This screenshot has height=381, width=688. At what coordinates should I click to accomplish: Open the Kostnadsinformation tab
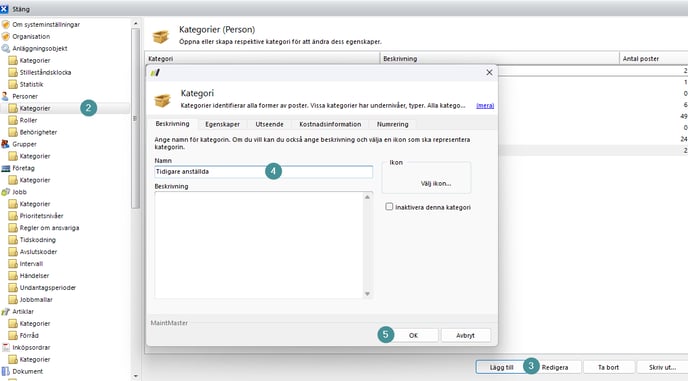tap(330, 124)
